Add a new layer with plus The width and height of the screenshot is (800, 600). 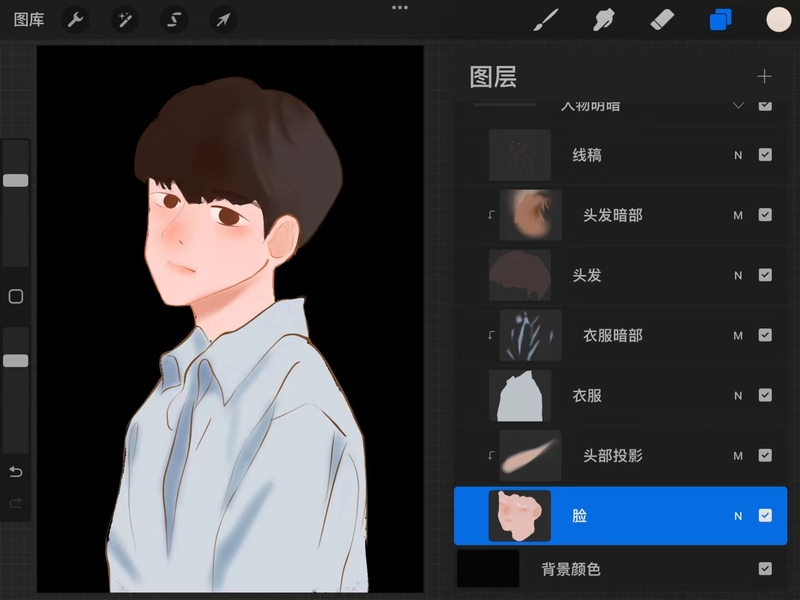764,77
